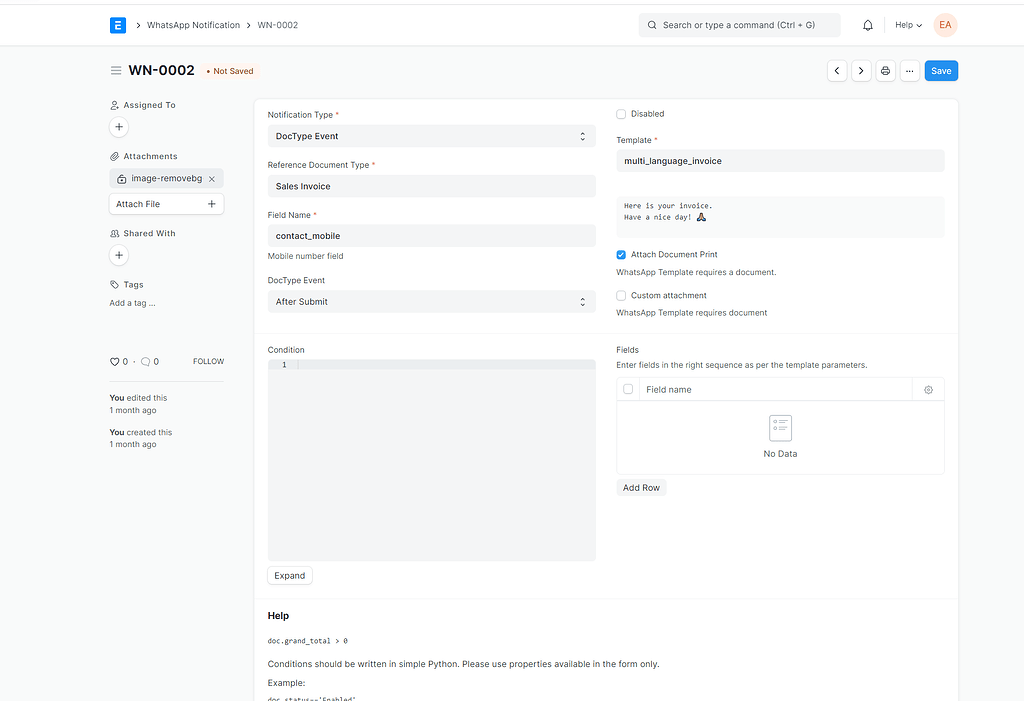Click the heart like icon
Viewport: 1024px width, 701px height.
114,362
